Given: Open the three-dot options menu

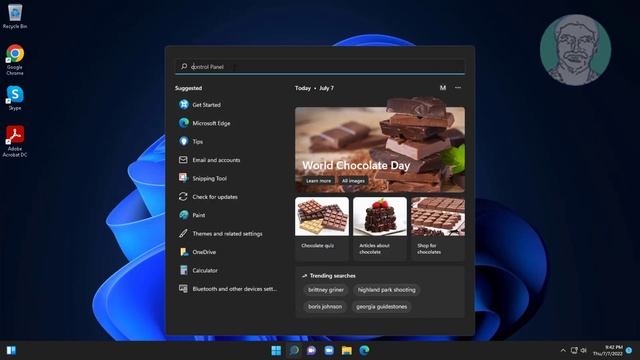Looking at the screenshot, I should pos(458,88).
